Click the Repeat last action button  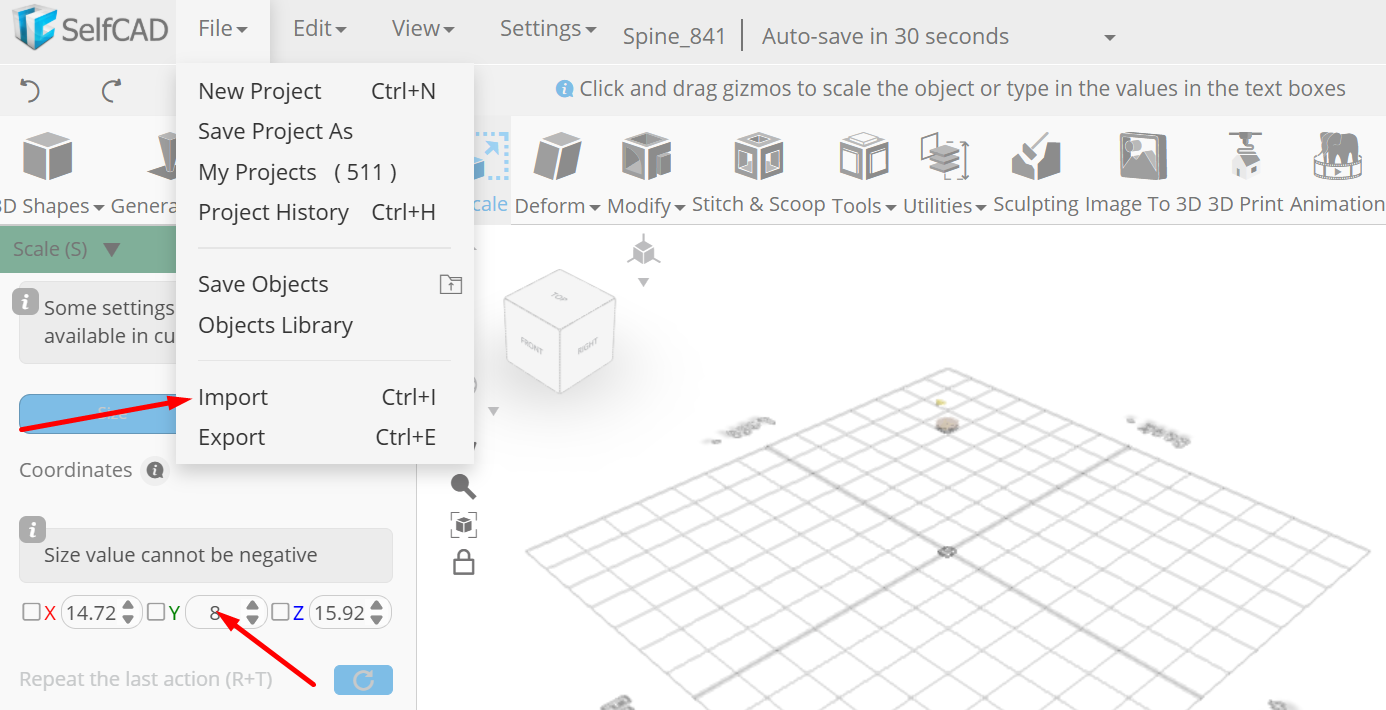pyautogui.click(x=363, y=680)
